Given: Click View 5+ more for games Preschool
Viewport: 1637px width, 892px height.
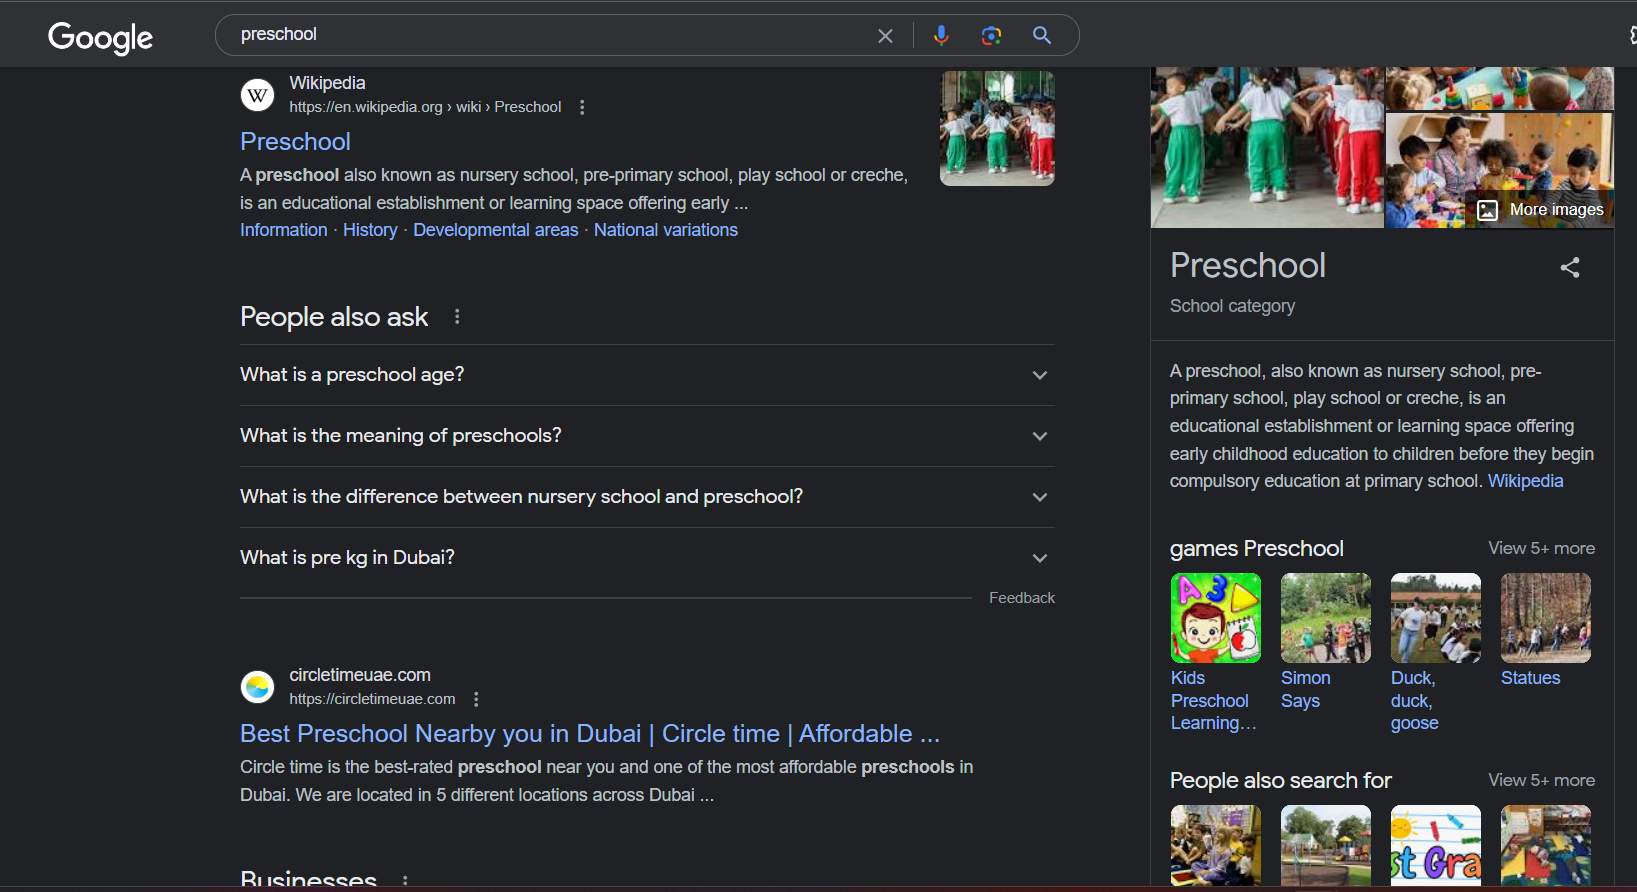Looking at the screenshot, I should click(x=1541, y=548).
